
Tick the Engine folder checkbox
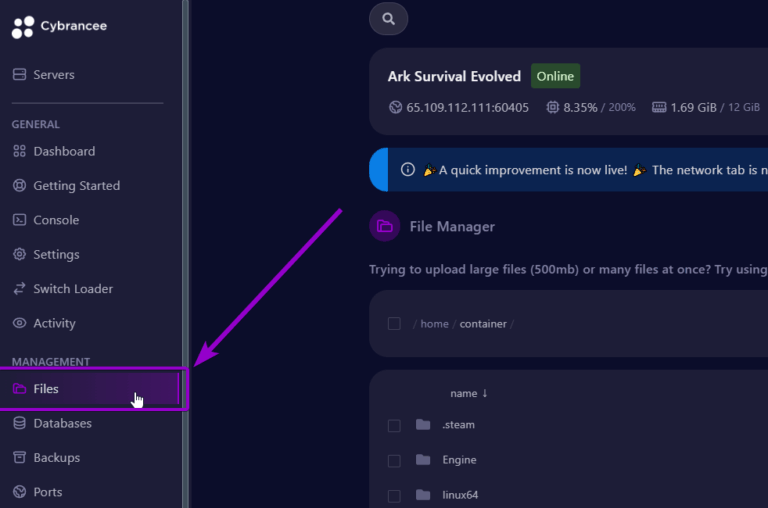point(394,461)
